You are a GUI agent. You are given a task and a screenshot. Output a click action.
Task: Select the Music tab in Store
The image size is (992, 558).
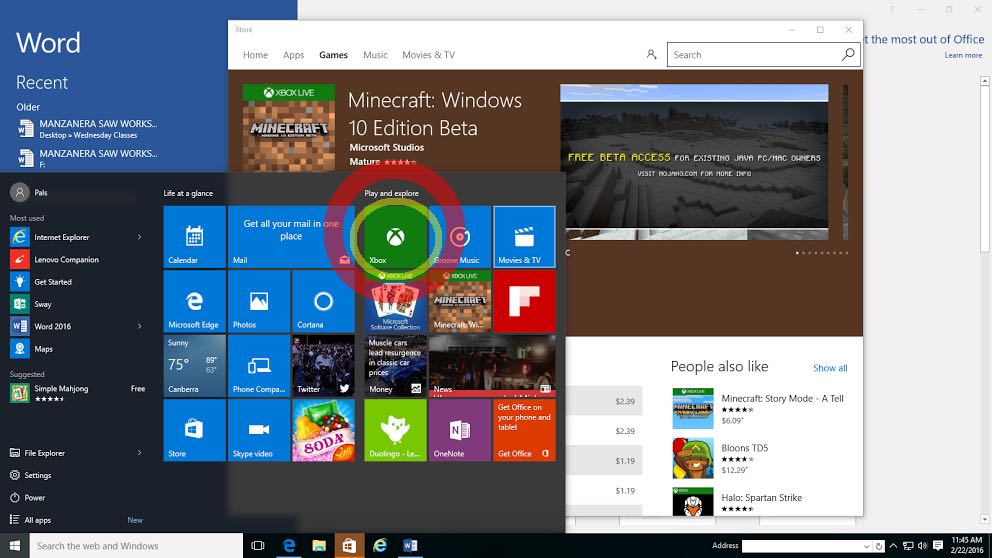click(375, 55)
